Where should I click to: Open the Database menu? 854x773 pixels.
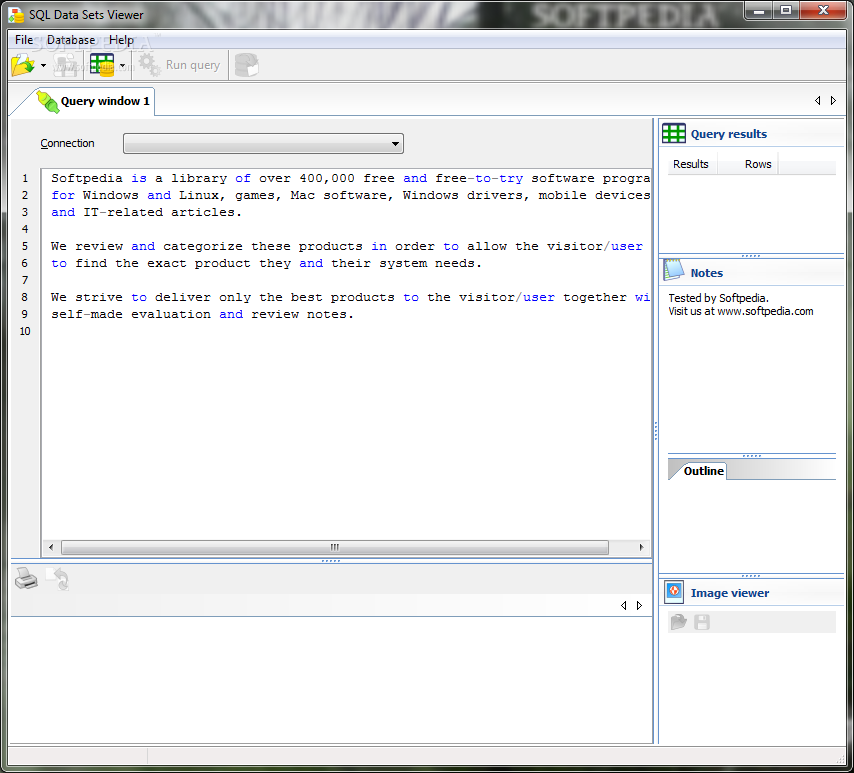(71, 40)
